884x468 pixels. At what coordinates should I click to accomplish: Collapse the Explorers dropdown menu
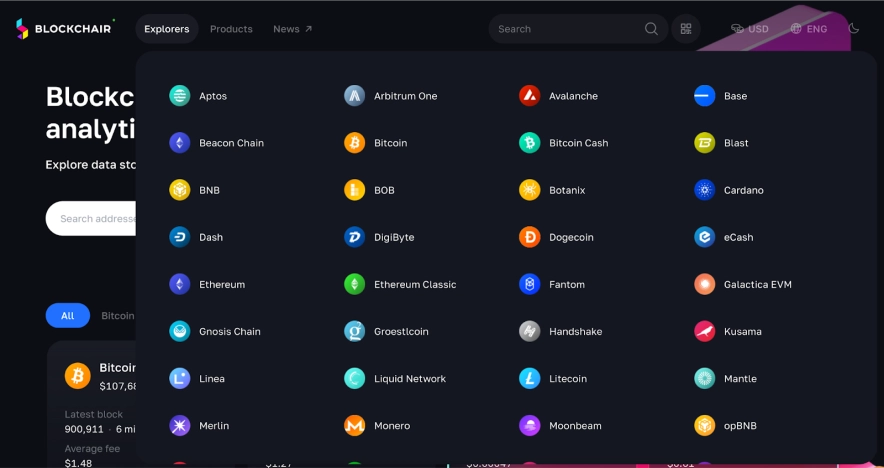pos(166,29)
